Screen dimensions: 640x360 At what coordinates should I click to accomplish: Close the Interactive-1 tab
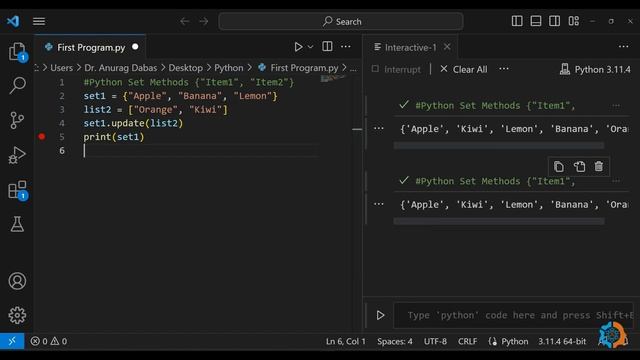(x=447, y=47)
